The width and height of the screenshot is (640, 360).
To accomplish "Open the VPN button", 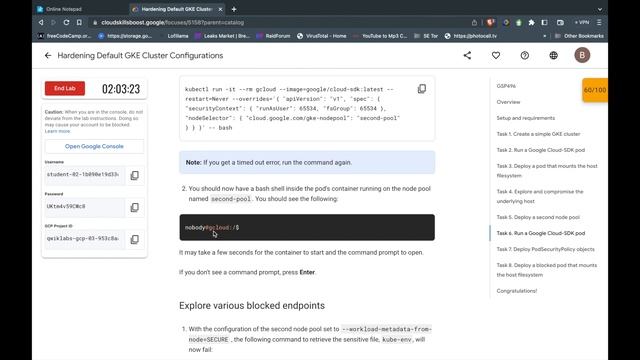I will click(582, 22).
